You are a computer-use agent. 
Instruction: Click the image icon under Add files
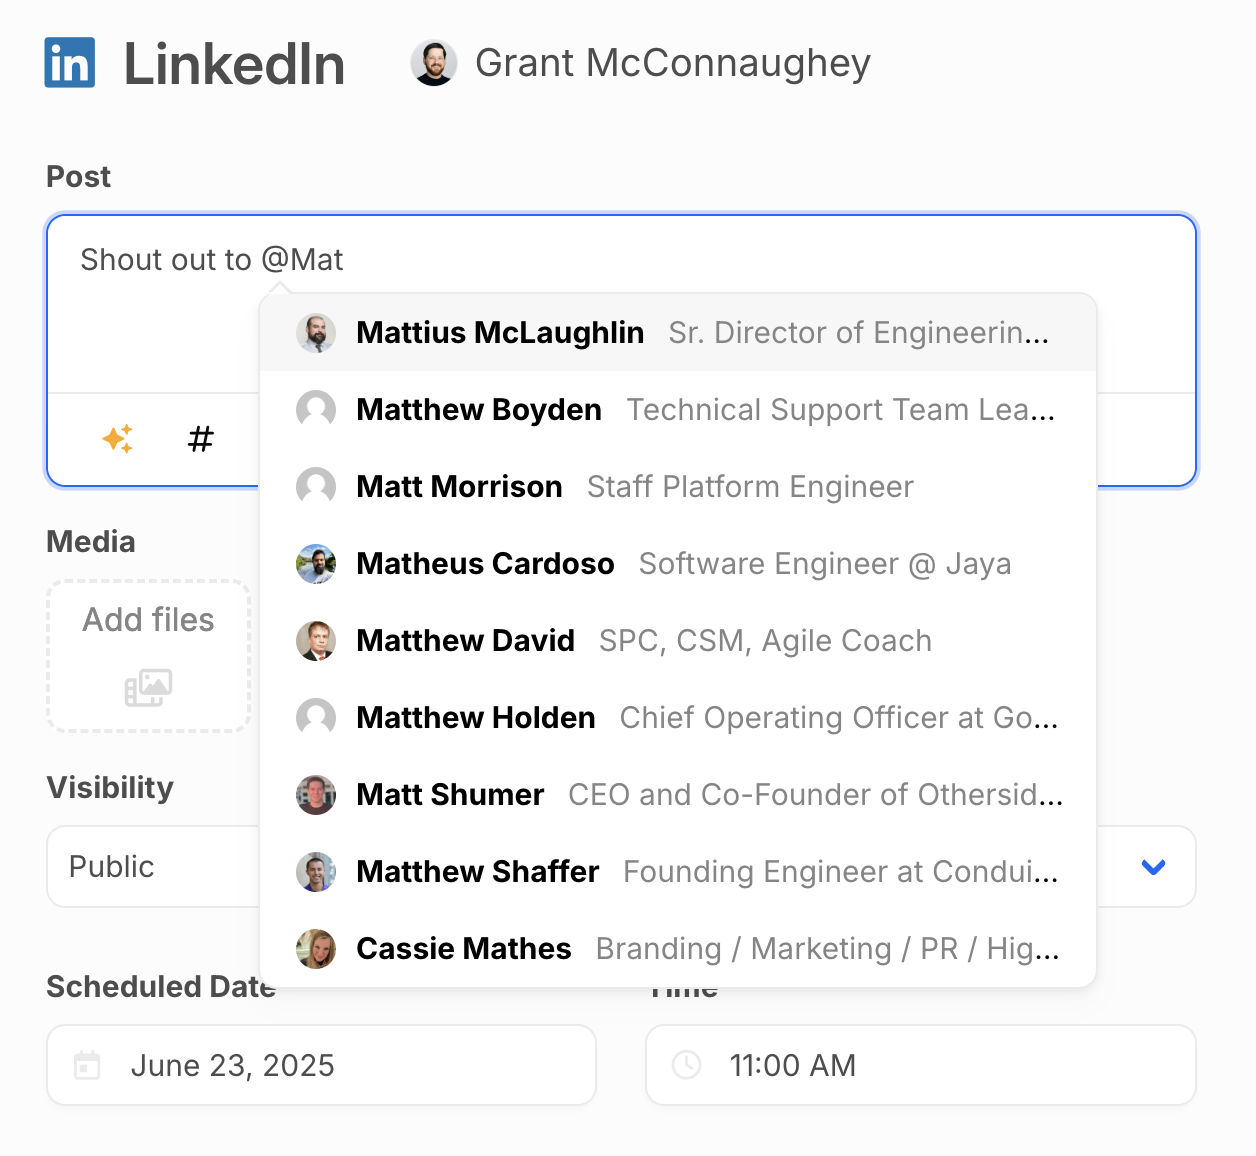(x=149, y=687)
